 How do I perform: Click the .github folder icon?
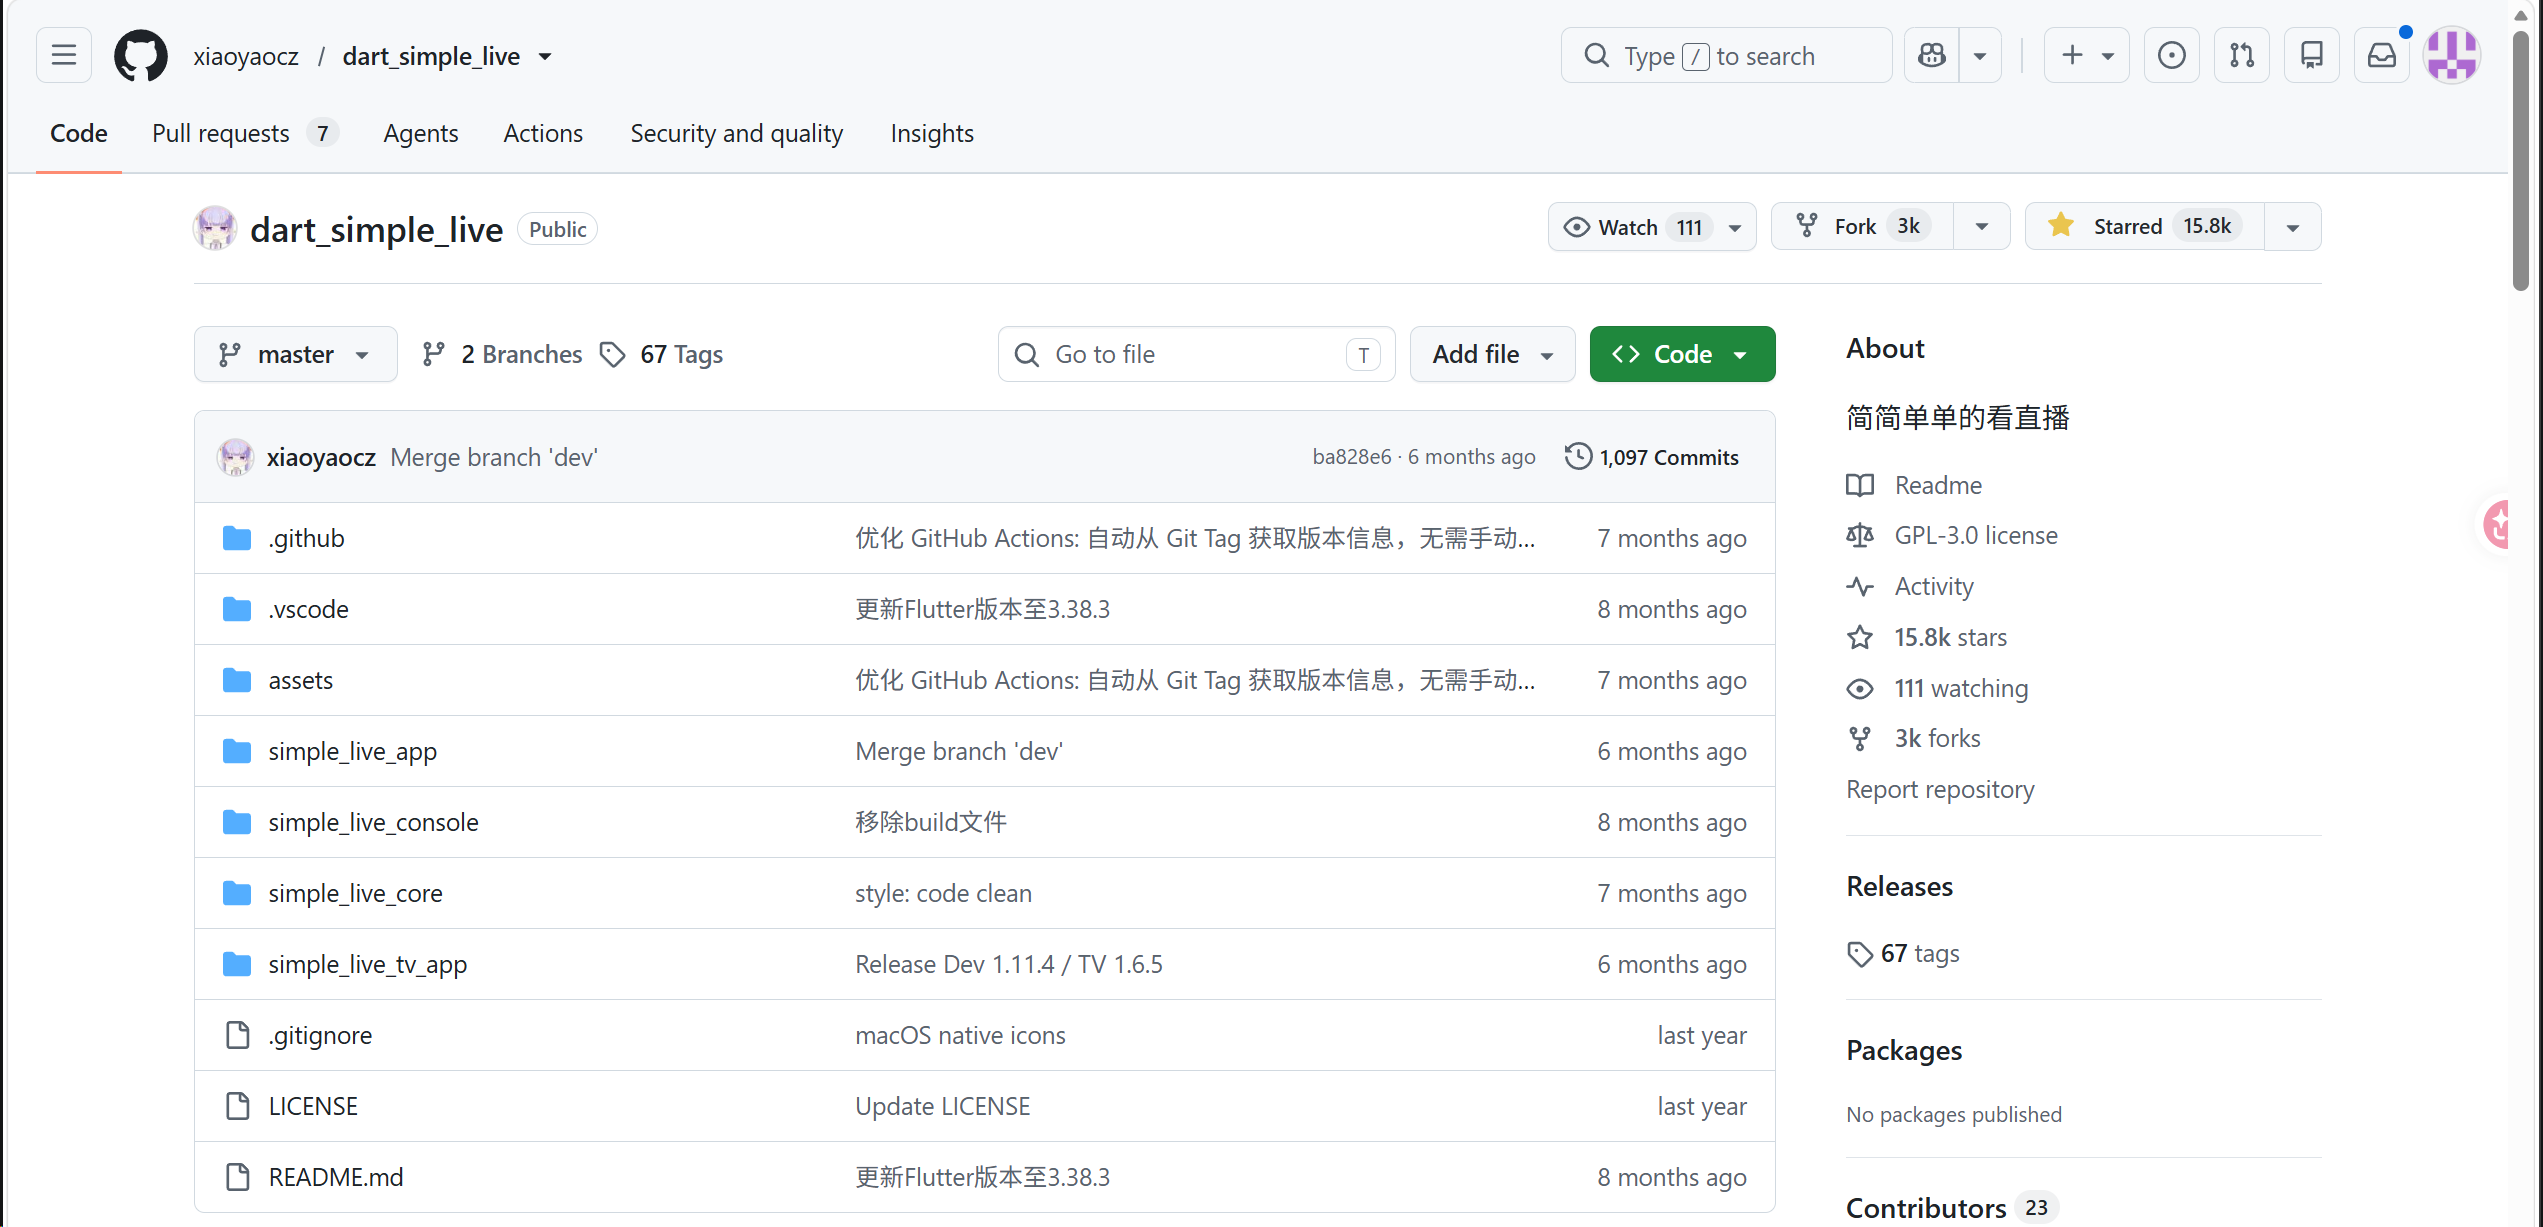click(x=237, y=538)
